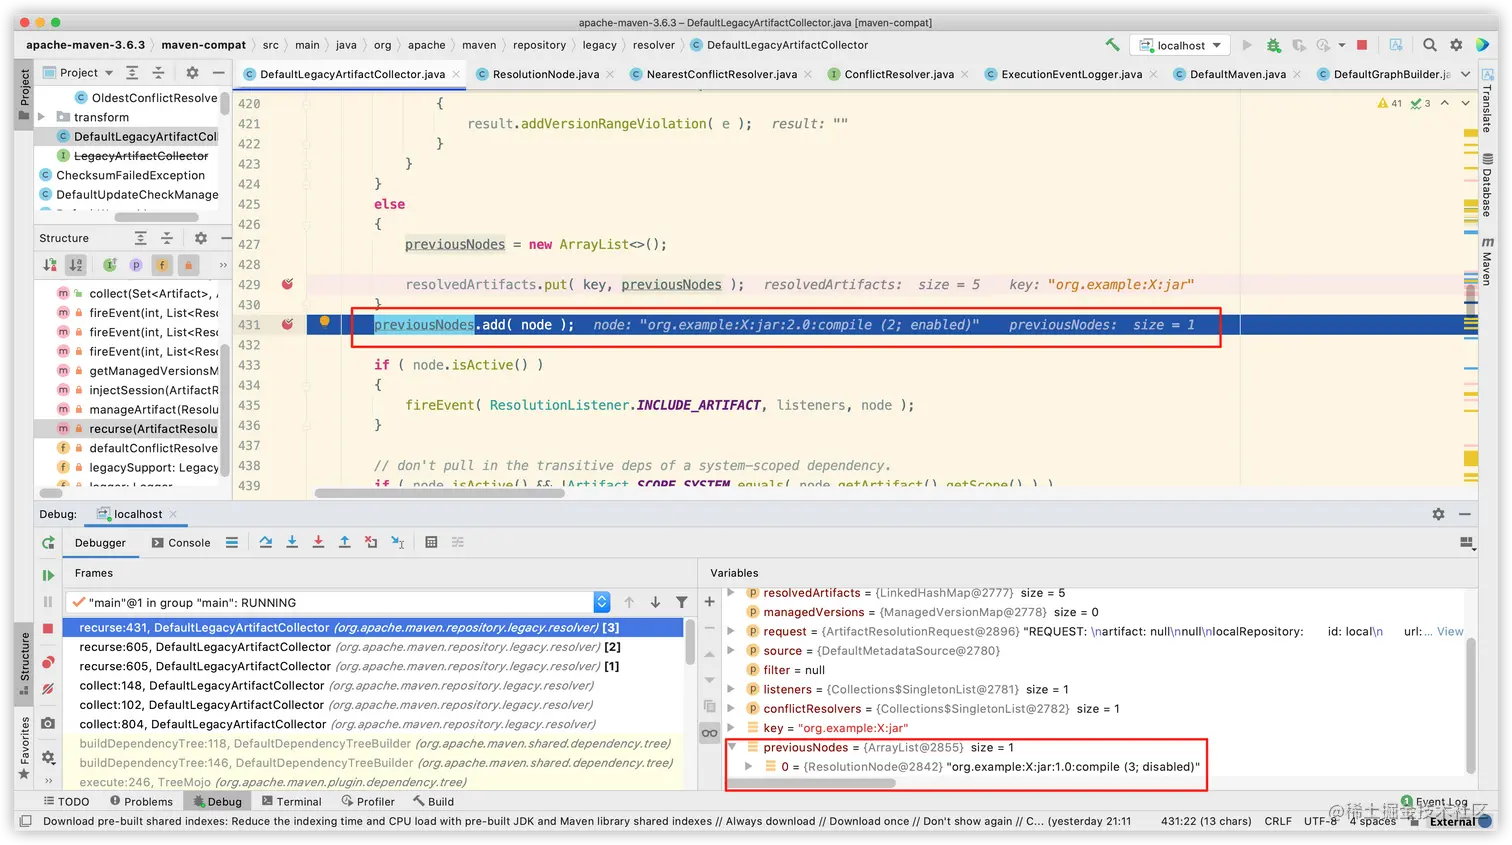1512x845 pixels.
Task: Open IDE settings gear in top toolbar
Action: [1456, 45]
